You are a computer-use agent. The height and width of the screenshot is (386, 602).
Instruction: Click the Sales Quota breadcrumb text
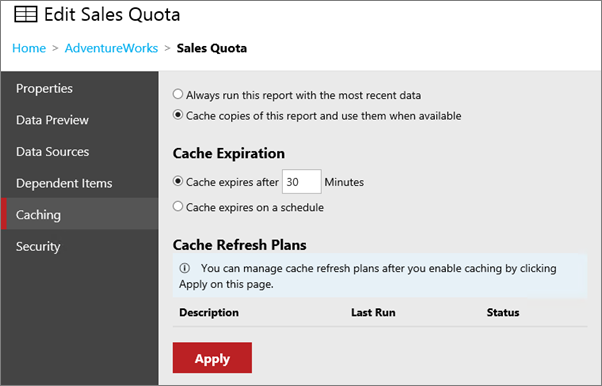coord(212,48)
